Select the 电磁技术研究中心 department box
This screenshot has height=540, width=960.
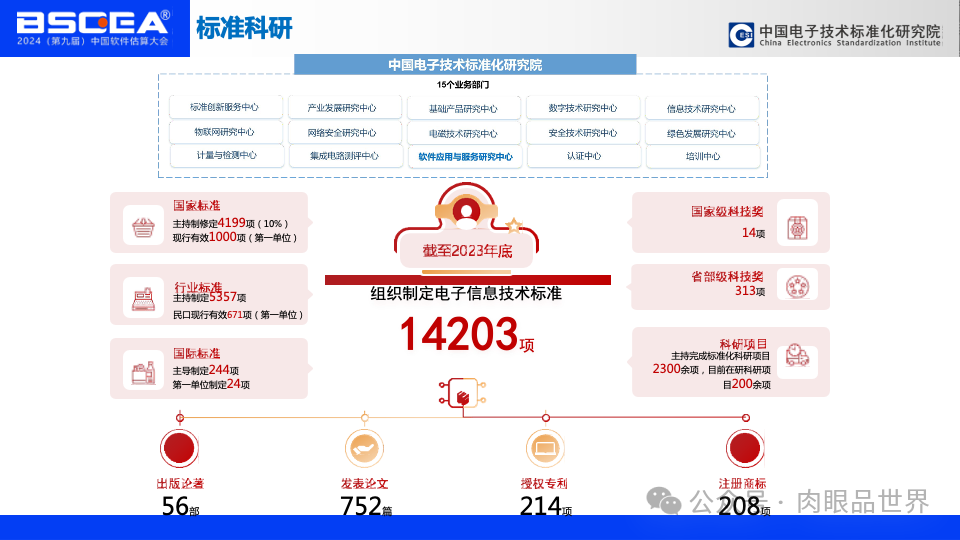click(463, 133)
